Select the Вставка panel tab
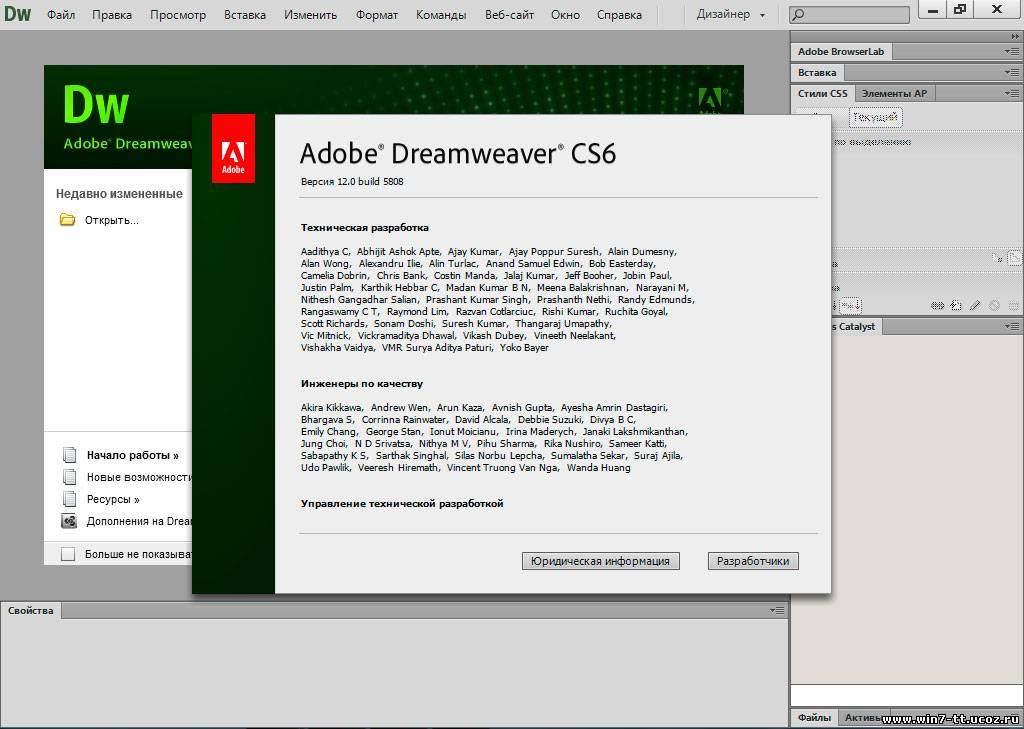 pos(817,73)
